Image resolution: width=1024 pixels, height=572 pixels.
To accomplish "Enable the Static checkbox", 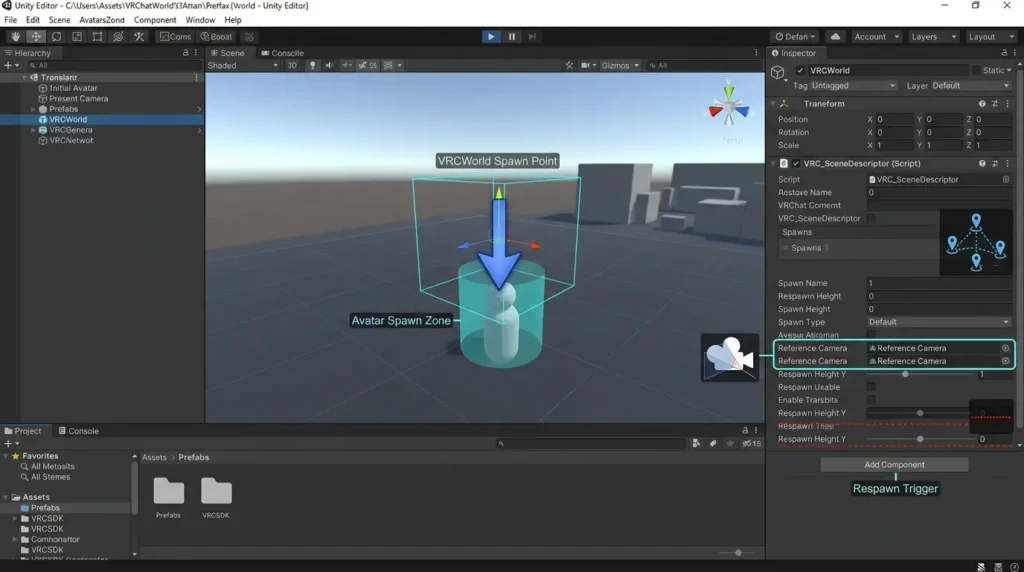I will coord(976,71).
